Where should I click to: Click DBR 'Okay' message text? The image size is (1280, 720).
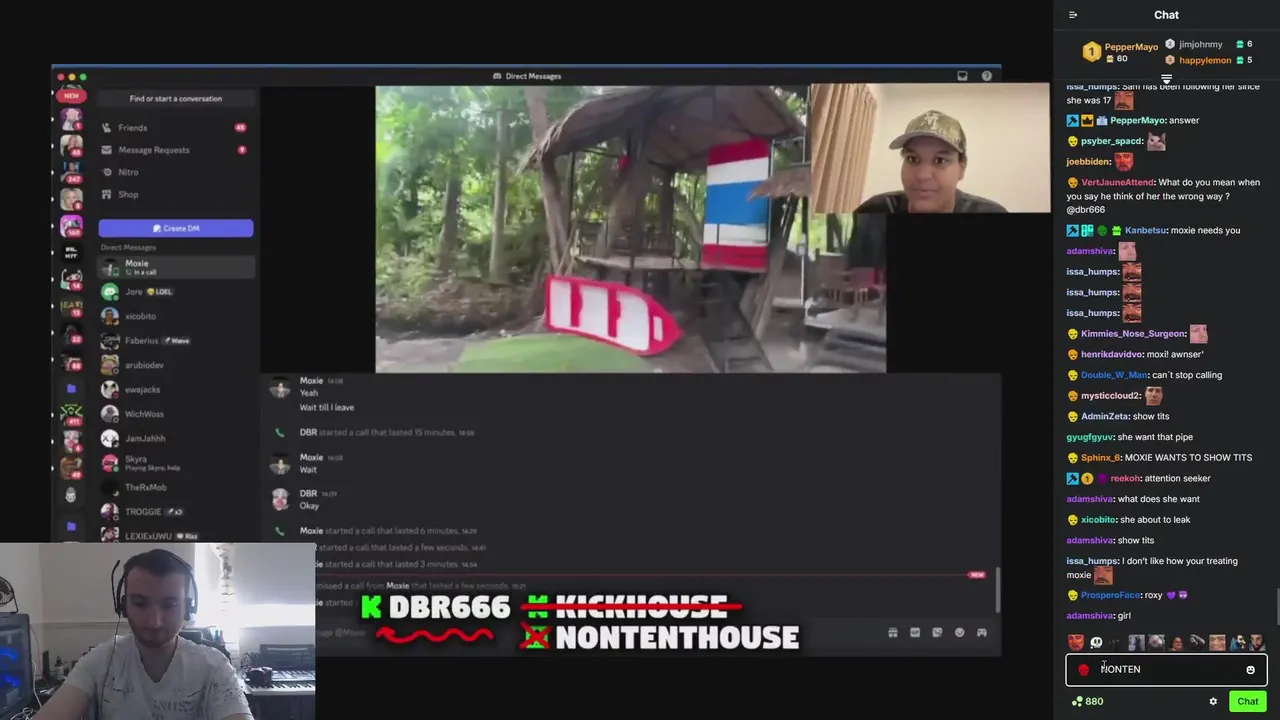pyautogui.click(x=309, y=506)
